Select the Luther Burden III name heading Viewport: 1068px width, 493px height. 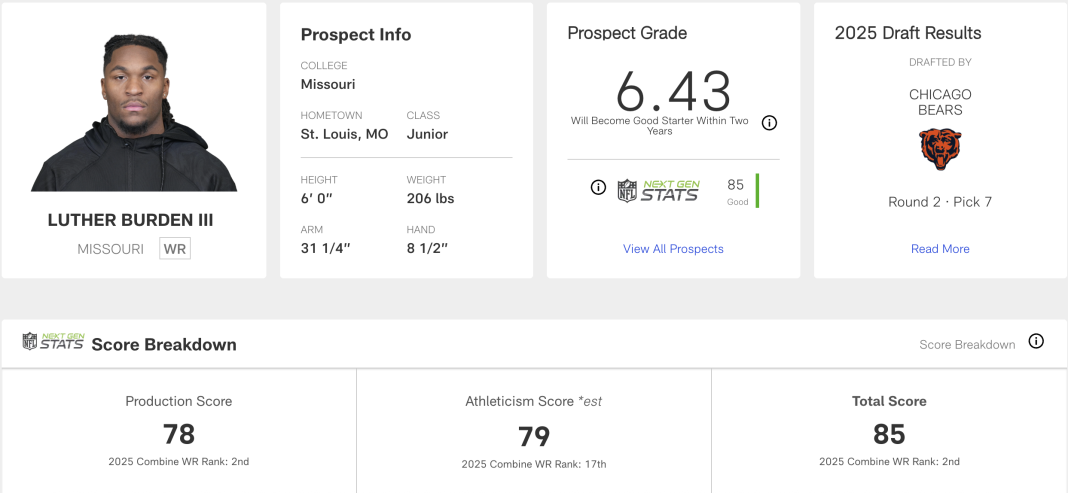(x=131, y=220)
